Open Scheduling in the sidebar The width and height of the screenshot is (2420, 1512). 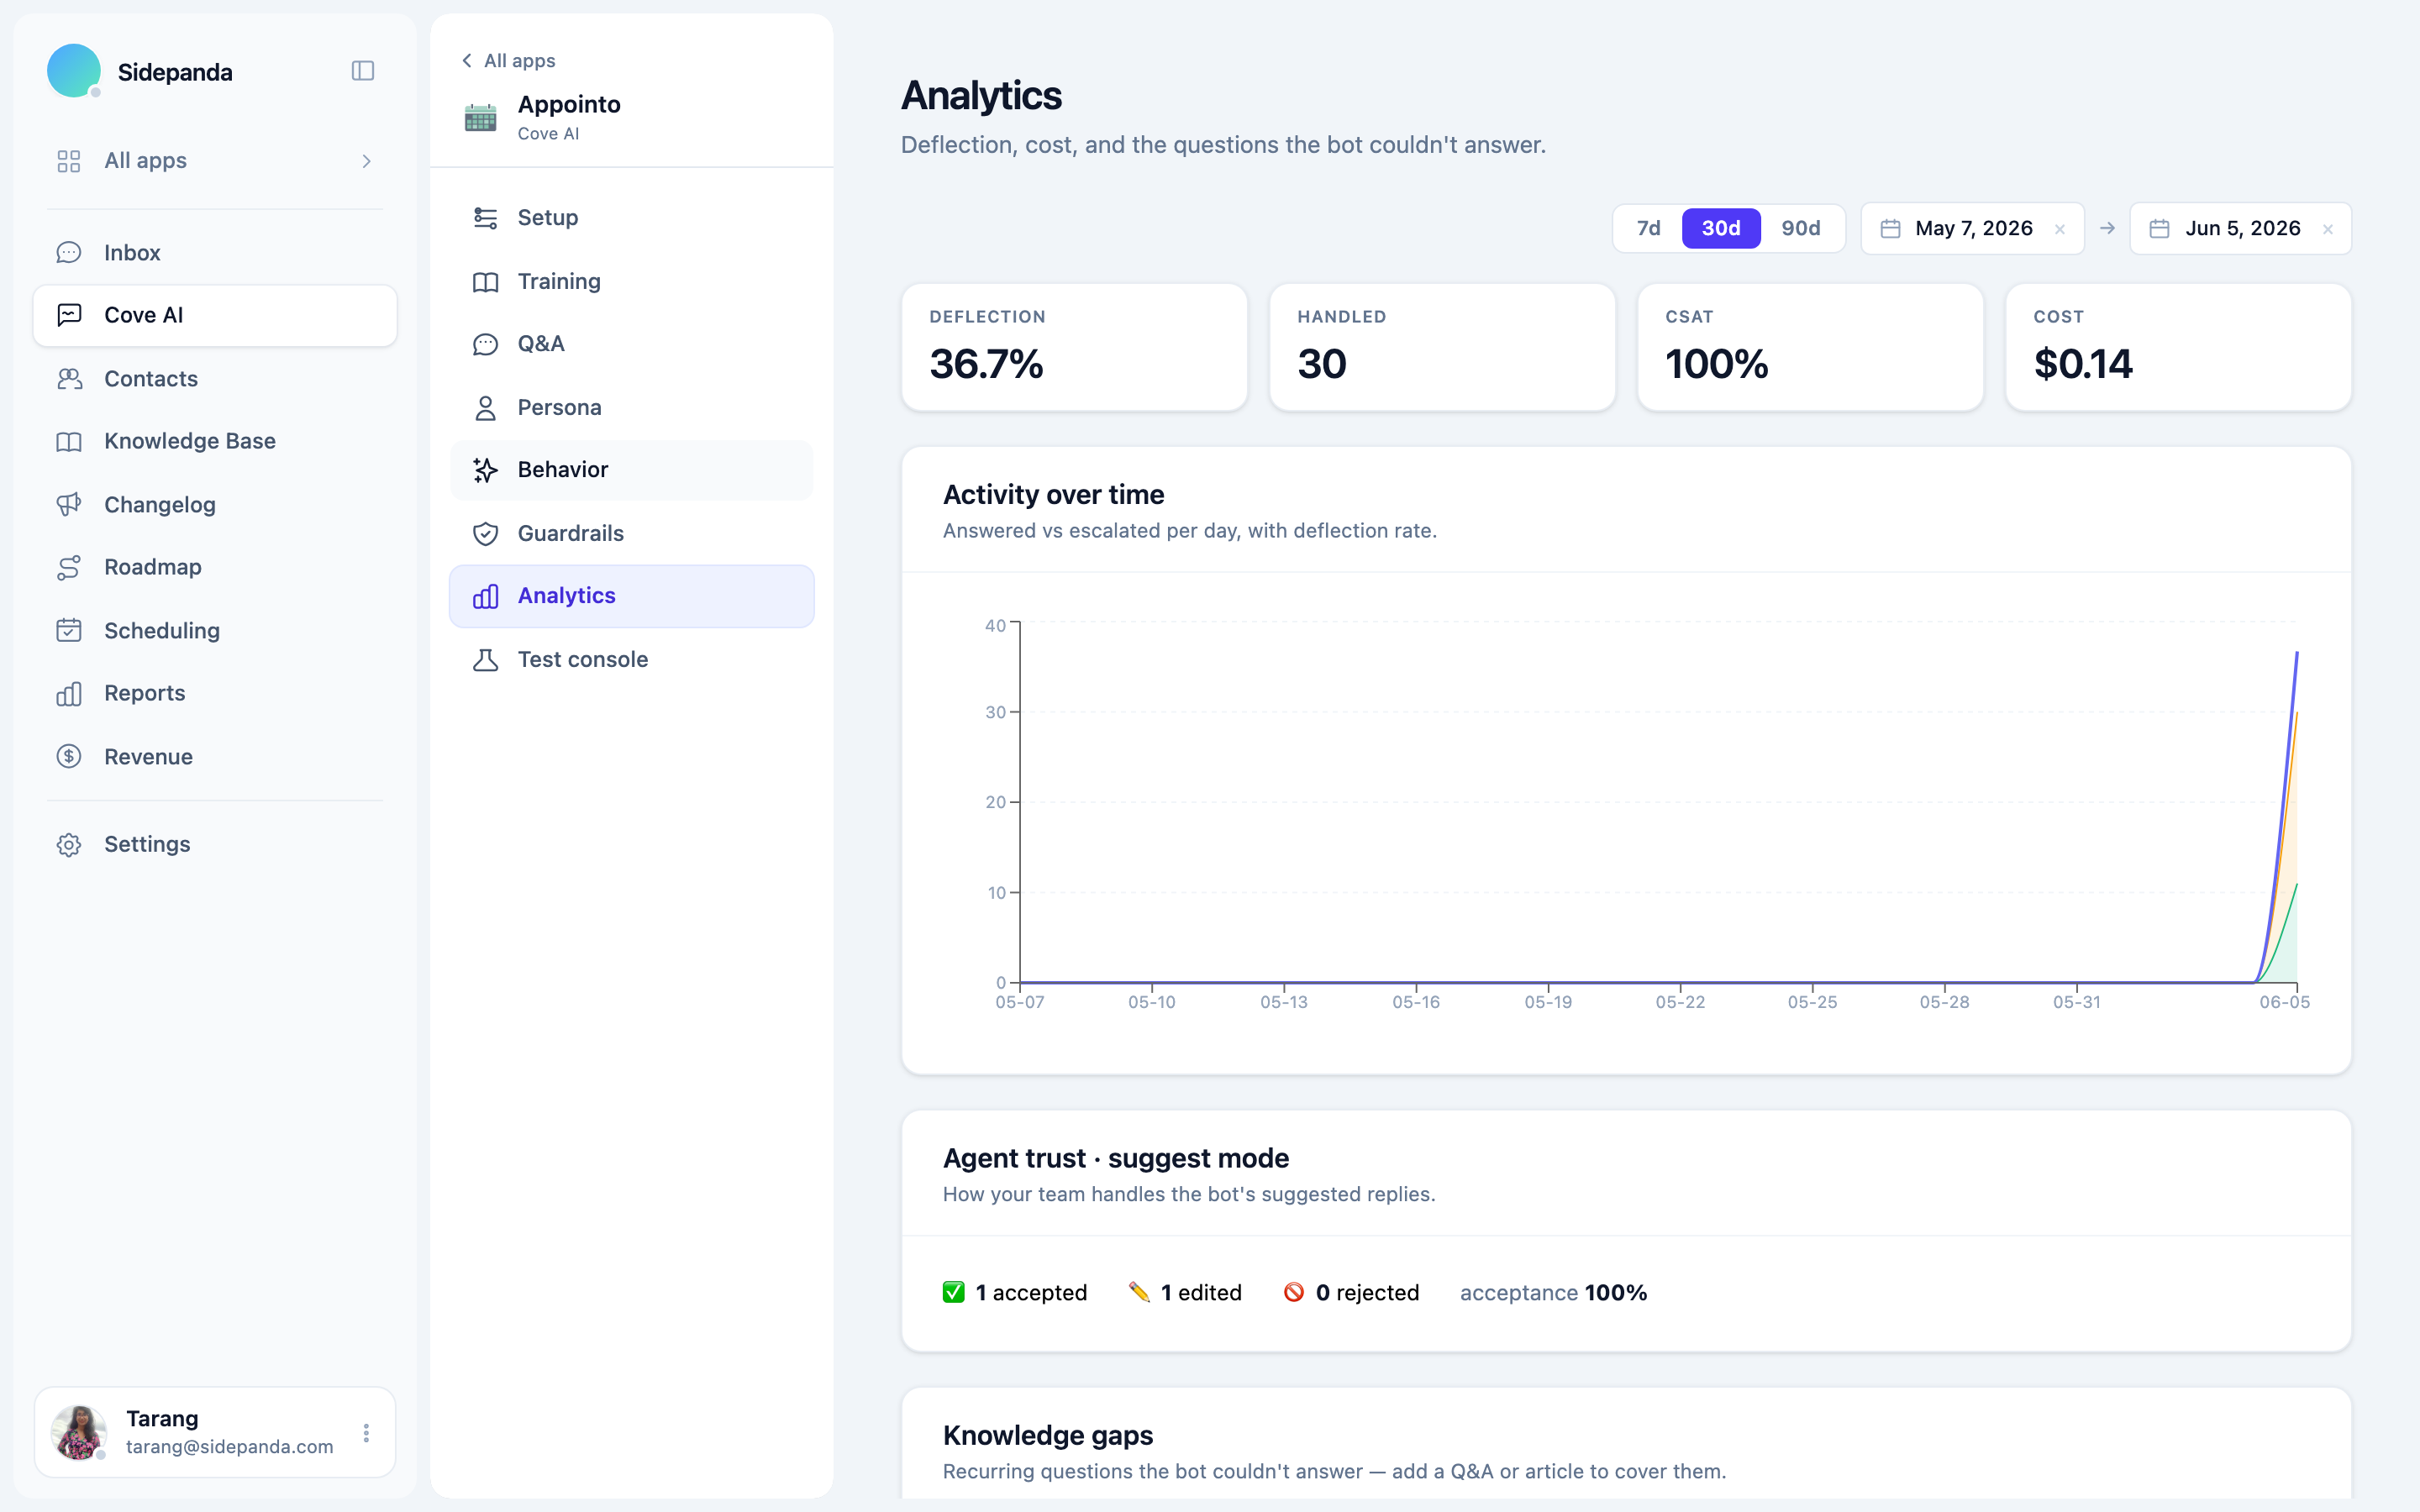[215, 631]
